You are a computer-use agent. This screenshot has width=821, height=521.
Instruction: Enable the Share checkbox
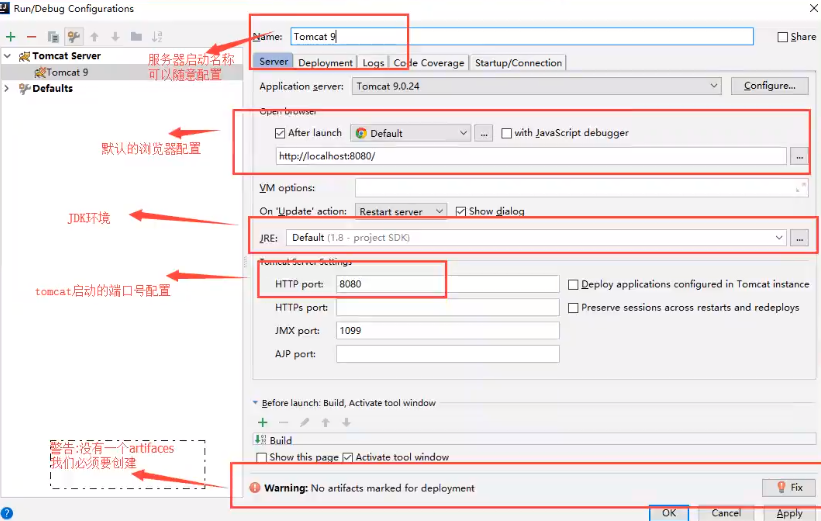(783, 37)
